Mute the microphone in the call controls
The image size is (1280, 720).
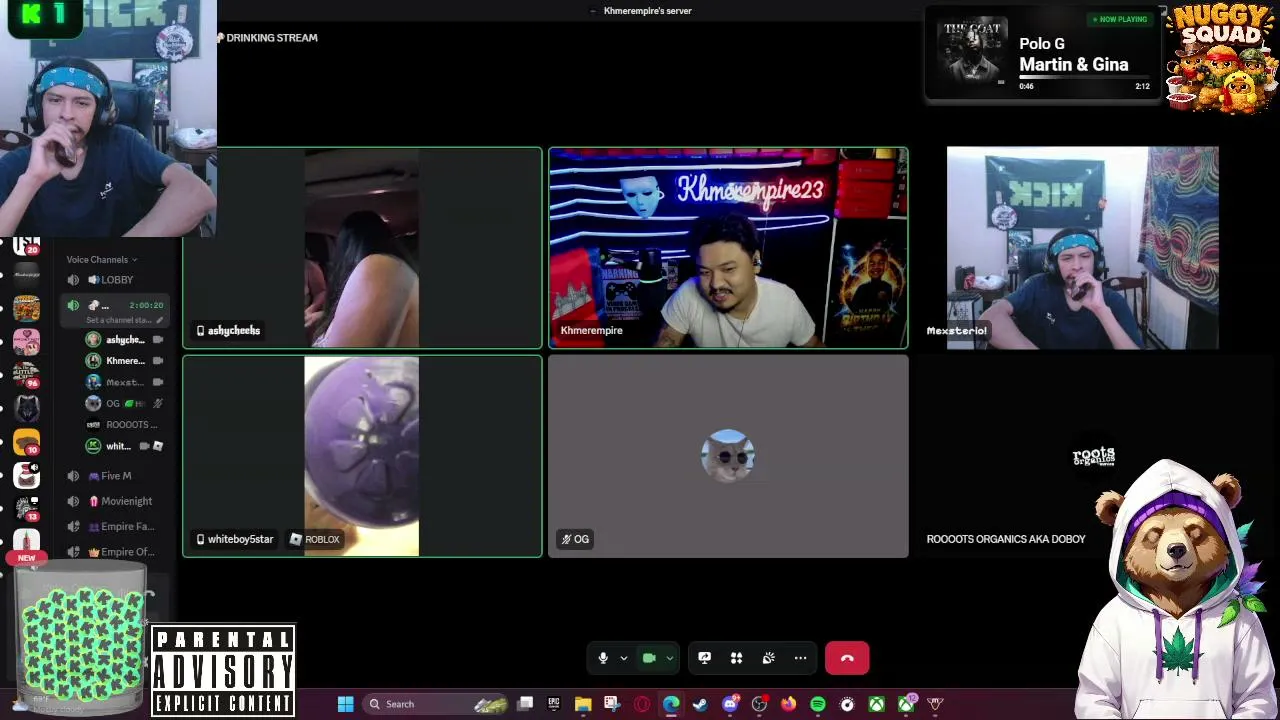(603, 658)
